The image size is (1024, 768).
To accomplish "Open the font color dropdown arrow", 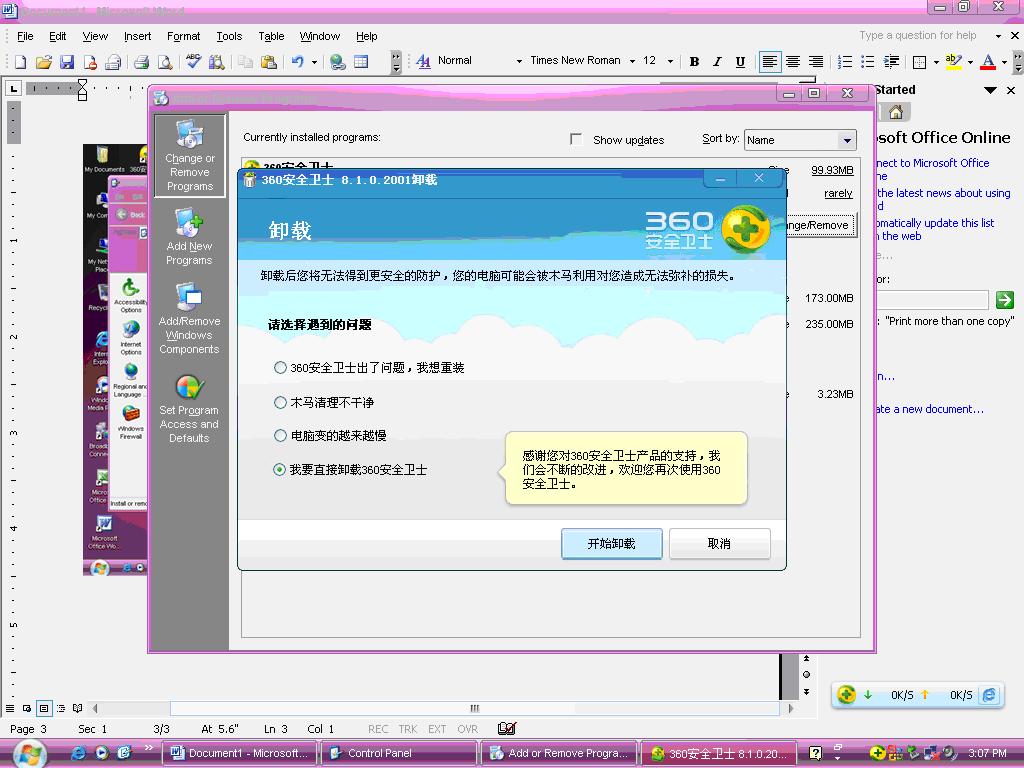I will pyautogui.click(x=1004, y=62).
